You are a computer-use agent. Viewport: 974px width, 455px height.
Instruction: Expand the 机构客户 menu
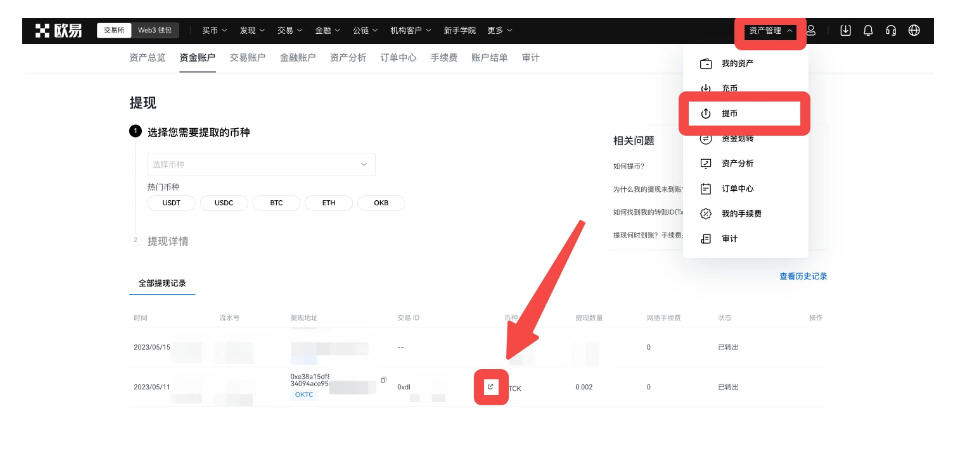(x=411, y=30)
